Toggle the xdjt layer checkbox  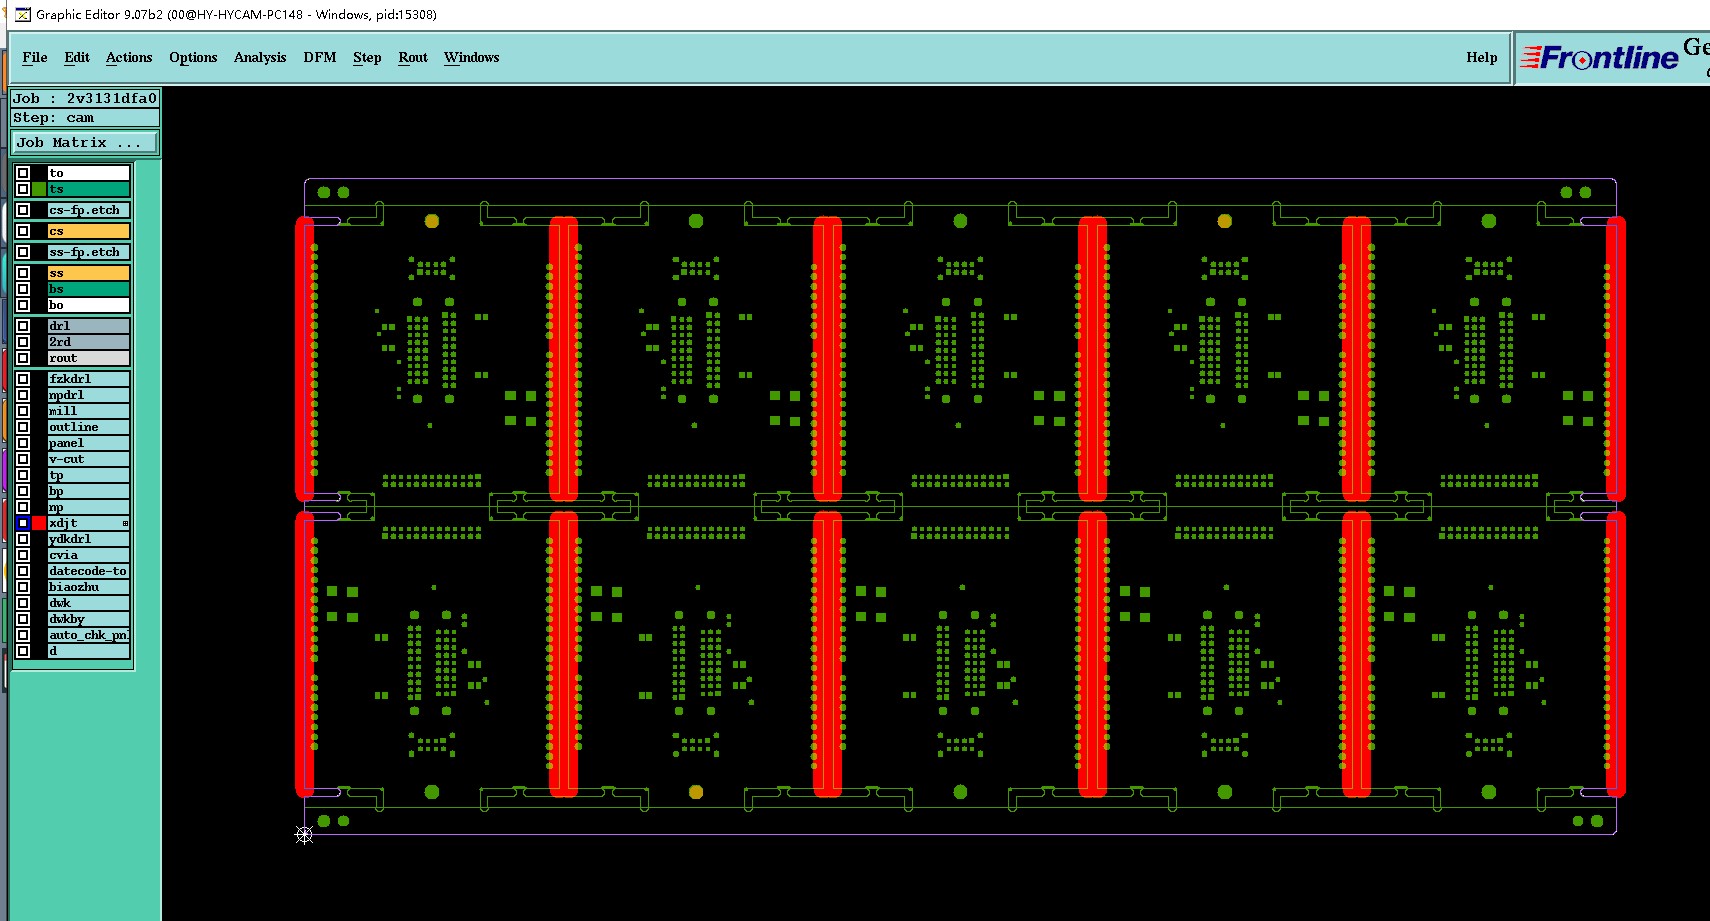[x=23, y=523]
